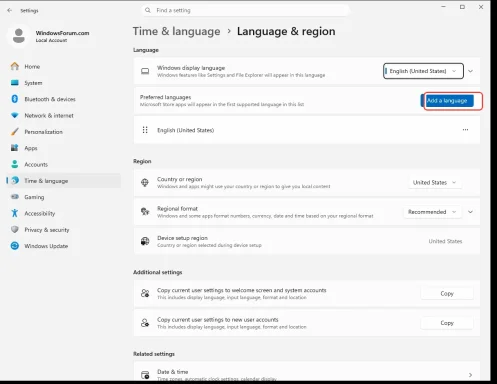Go to Bluetooth & devices
The width and height of the screenshot is (497, 384).
click(x=50, y=99)
